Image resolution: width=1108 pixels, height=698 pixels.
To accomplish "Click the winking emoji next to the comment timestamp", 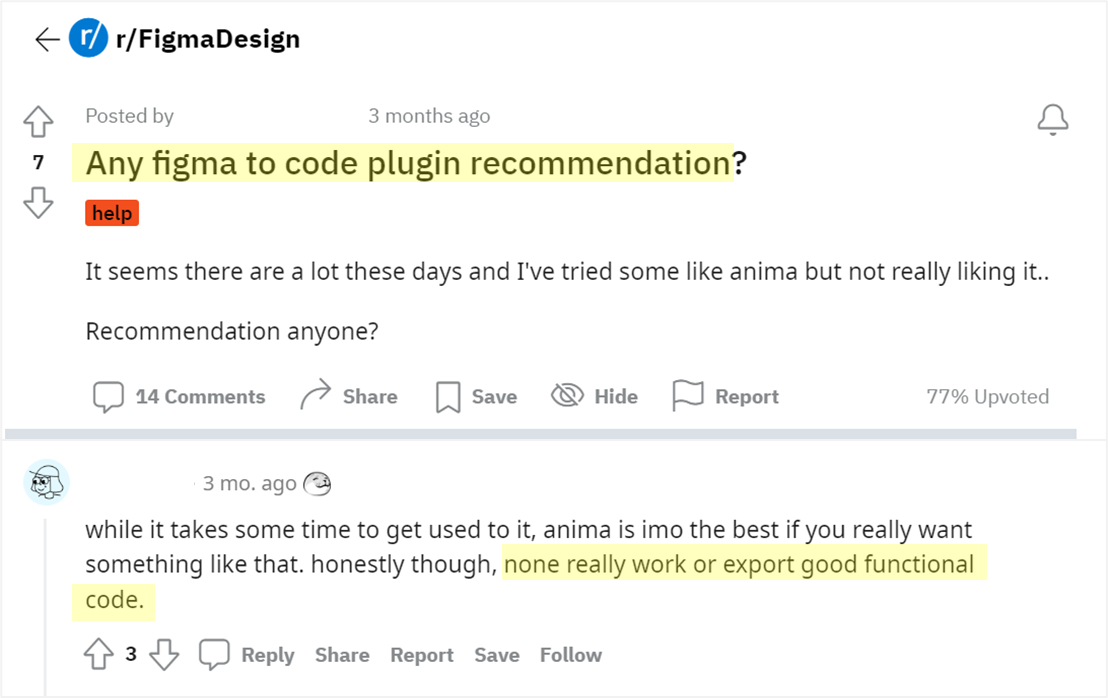I will pos(317,483).
